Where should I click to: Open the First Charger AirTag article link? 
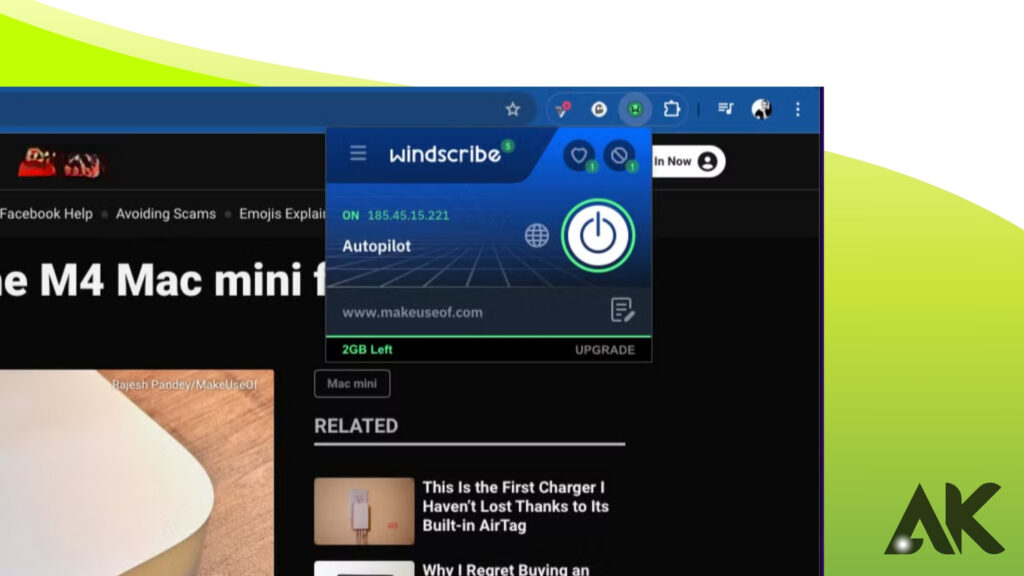point(514,506)
